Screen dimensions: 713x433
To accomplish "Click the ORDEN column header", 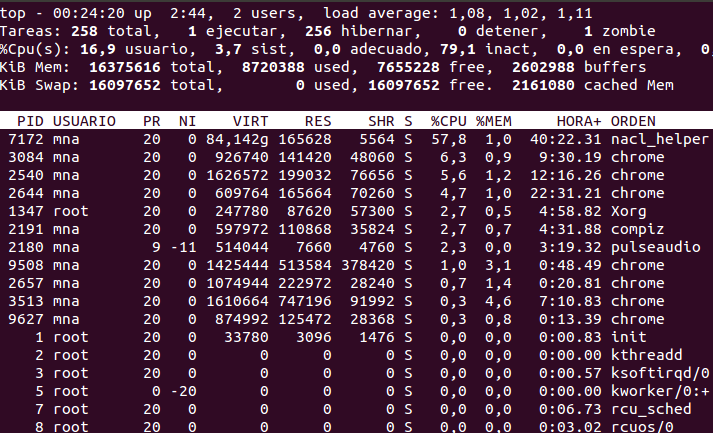I will 633,121.
